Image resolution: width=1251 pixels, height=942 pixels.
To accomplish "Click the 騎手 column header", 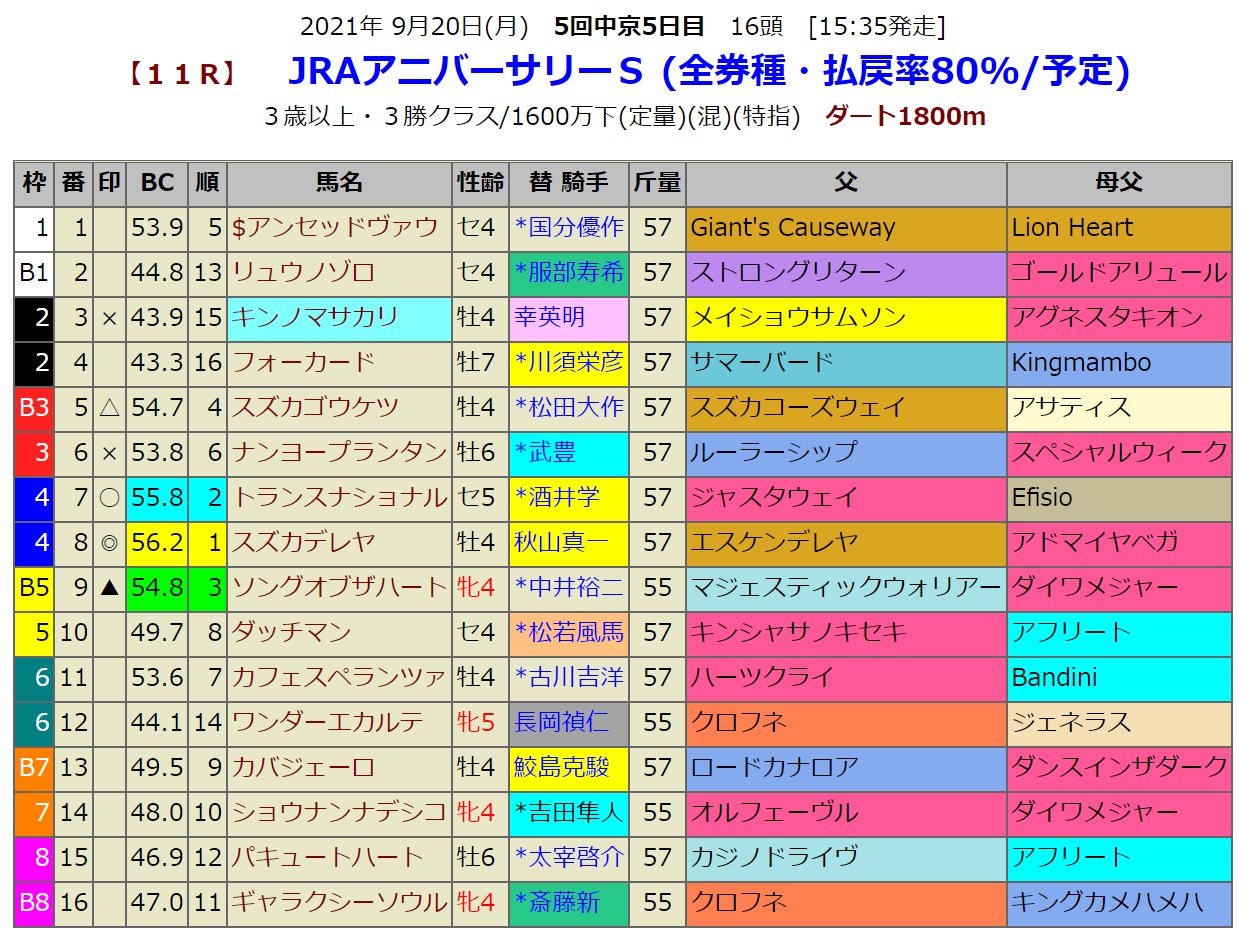I will click(568, 182).
